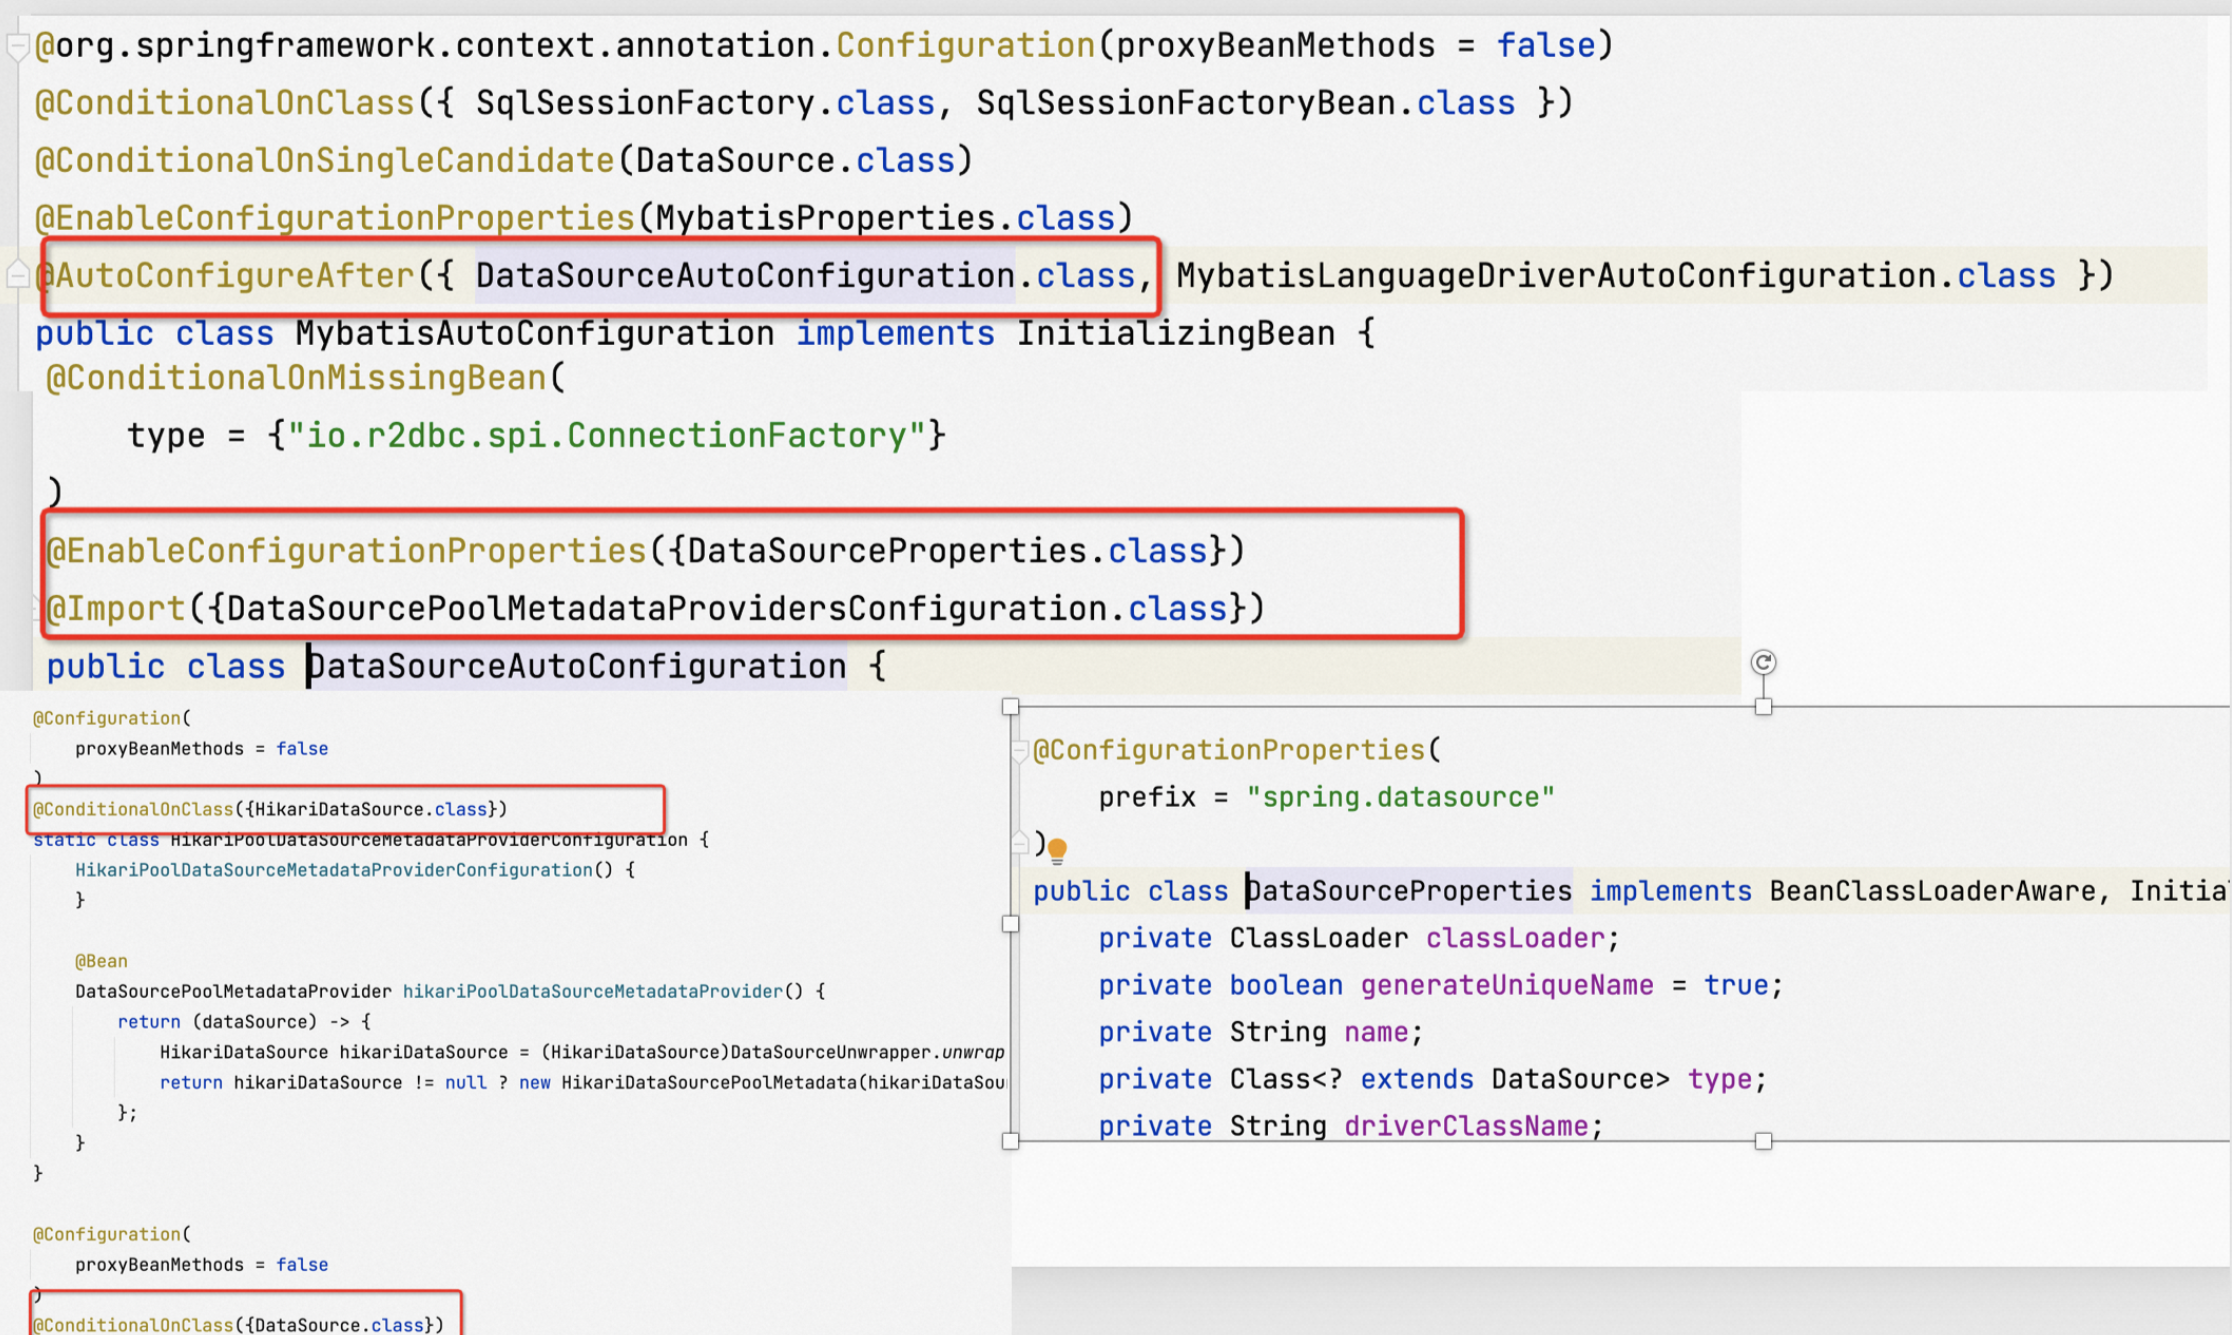
Task: Click DataSourceProperties in its class declaration
Action: [1409, 891]
